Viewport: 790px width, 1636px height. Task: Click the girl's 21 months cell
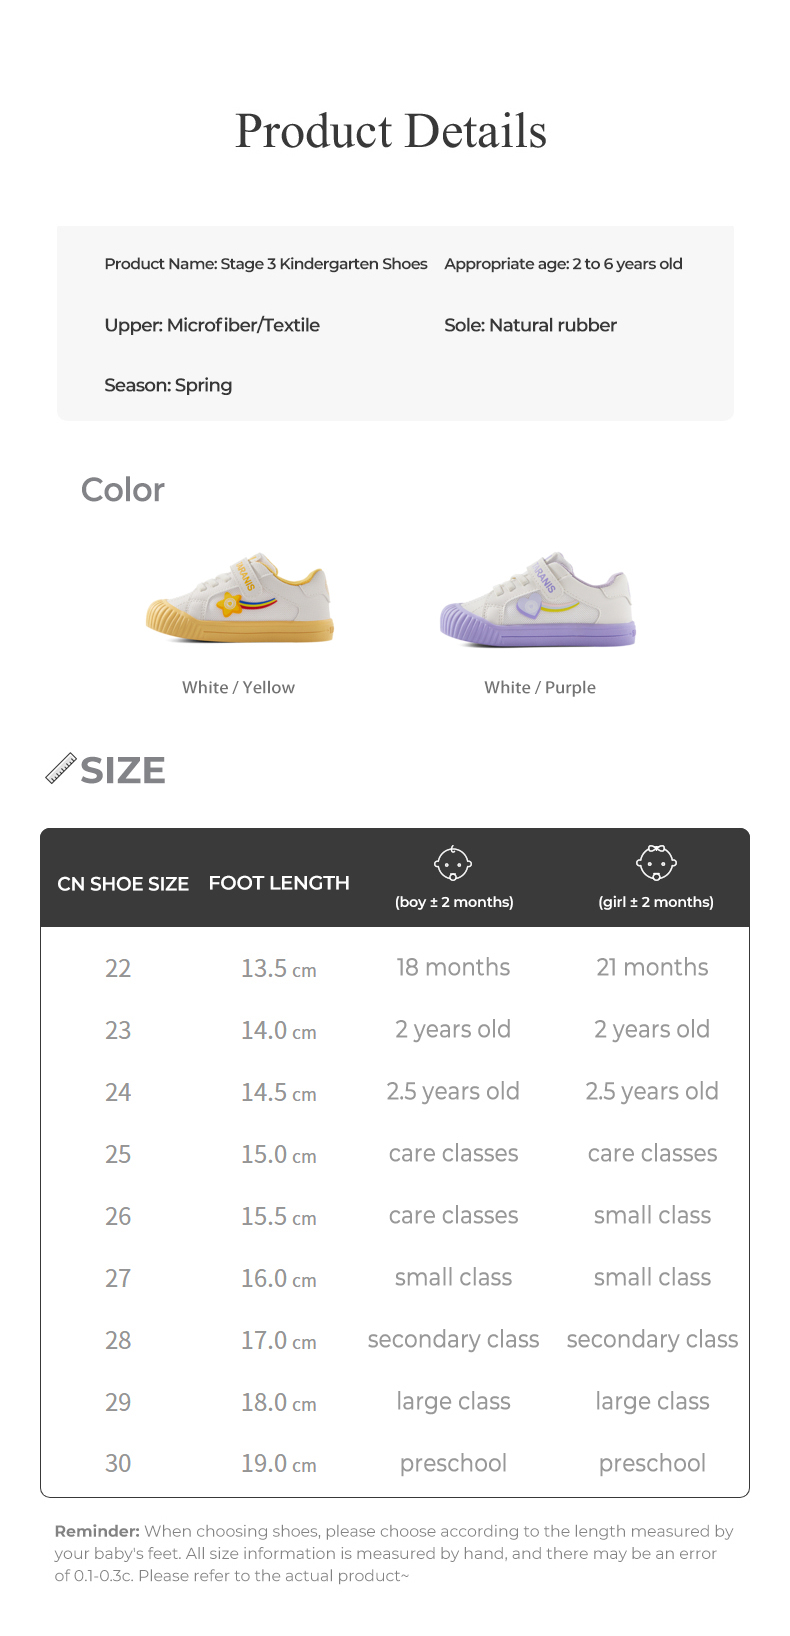point(652,967)
